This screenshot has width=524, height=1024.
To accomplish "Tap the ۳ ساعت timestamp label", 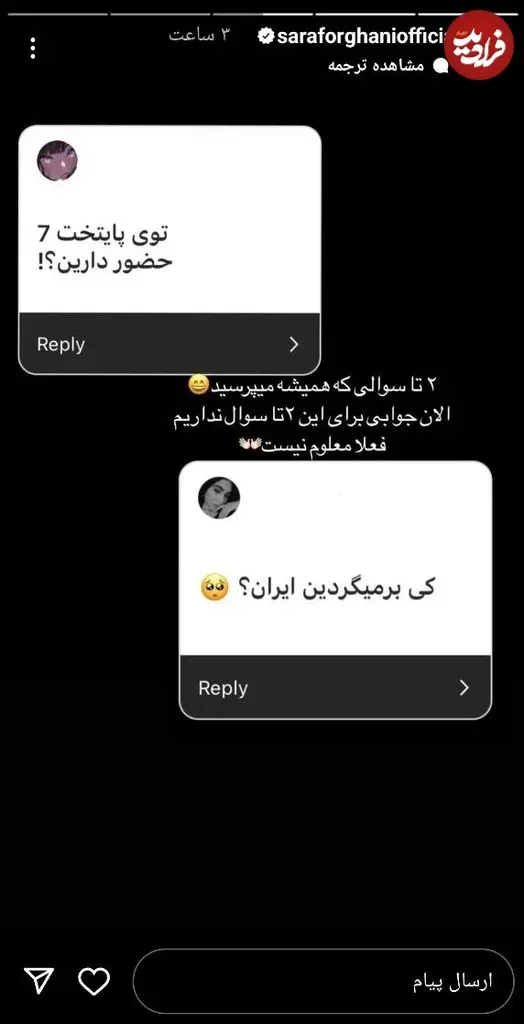I will click(x=201, y=35).
